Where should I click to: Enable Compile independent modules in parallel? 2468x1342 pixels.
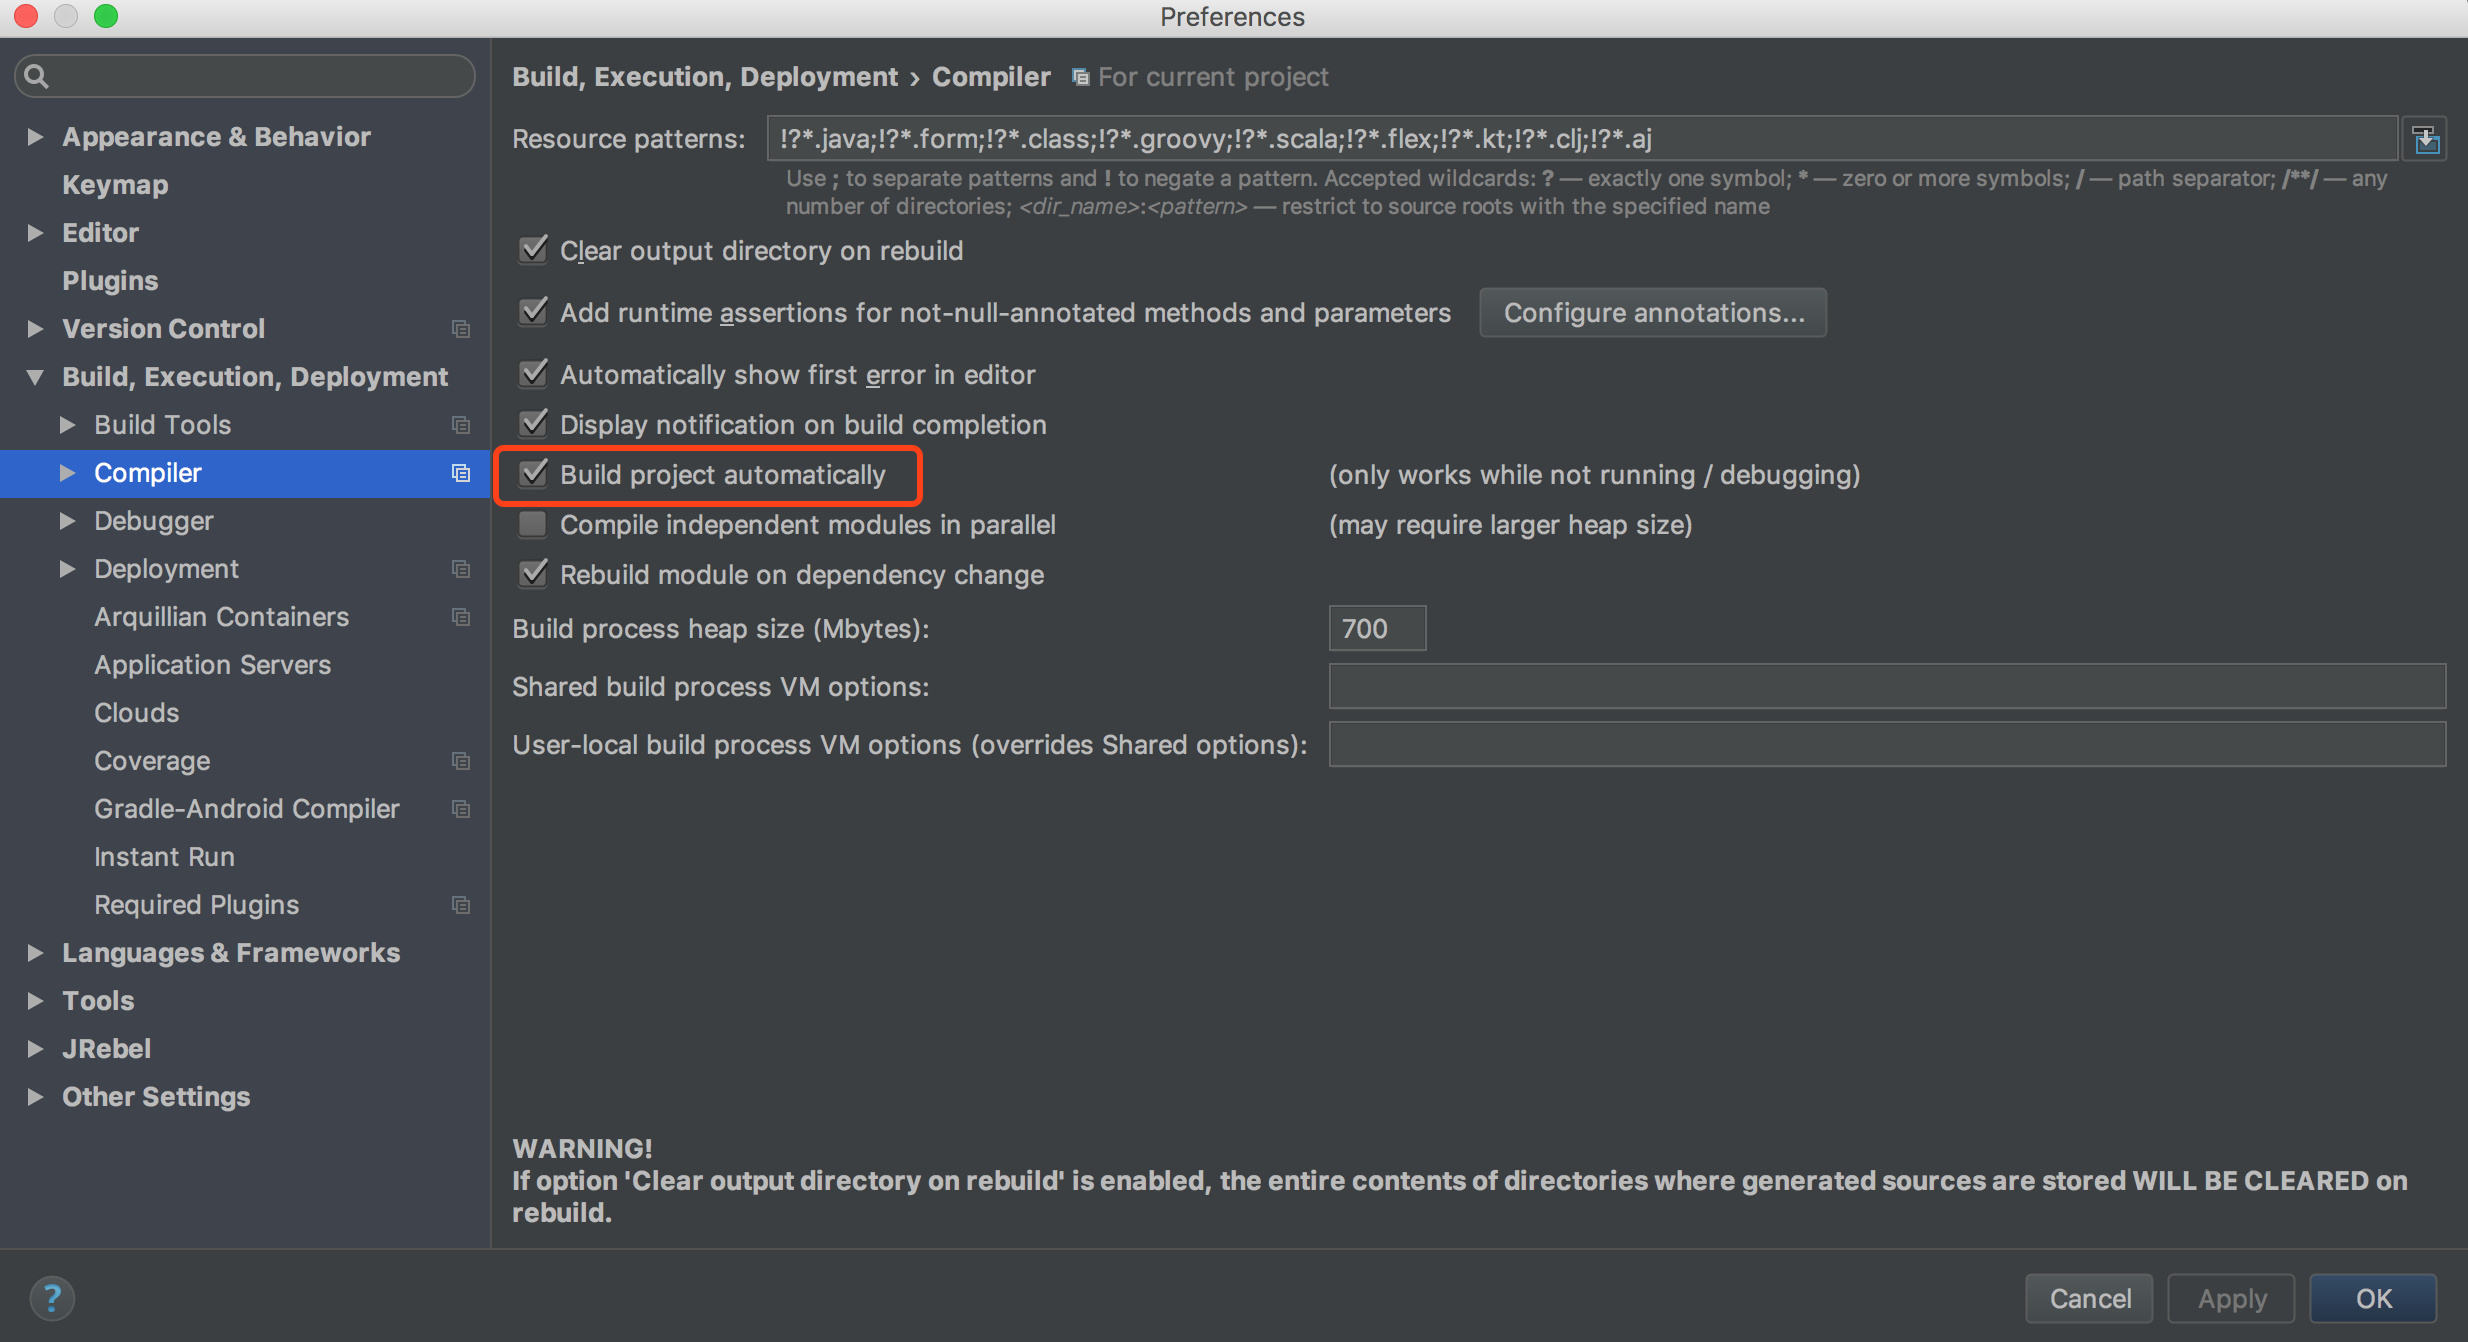[x=533, y=524]
